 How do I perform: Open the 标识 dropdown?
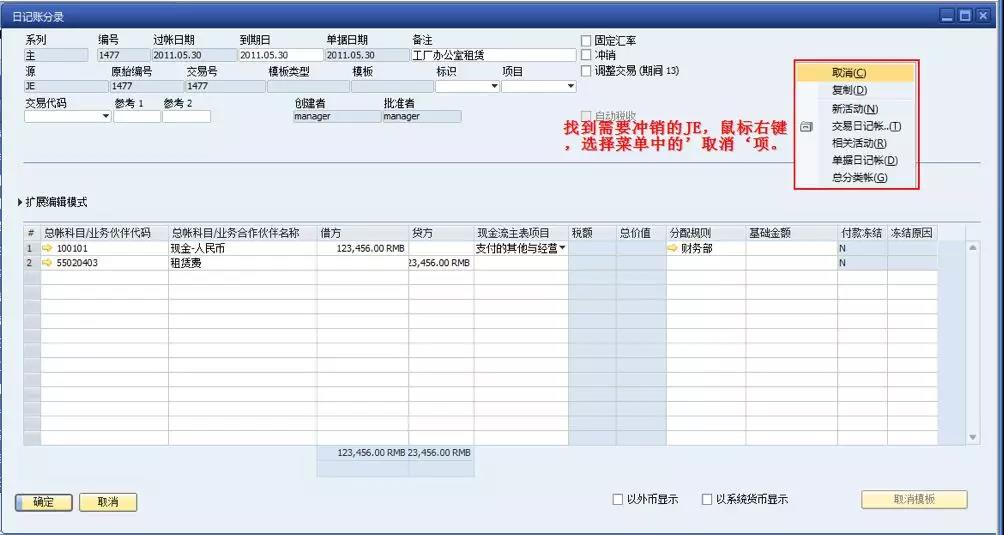[x=494, y=87]
